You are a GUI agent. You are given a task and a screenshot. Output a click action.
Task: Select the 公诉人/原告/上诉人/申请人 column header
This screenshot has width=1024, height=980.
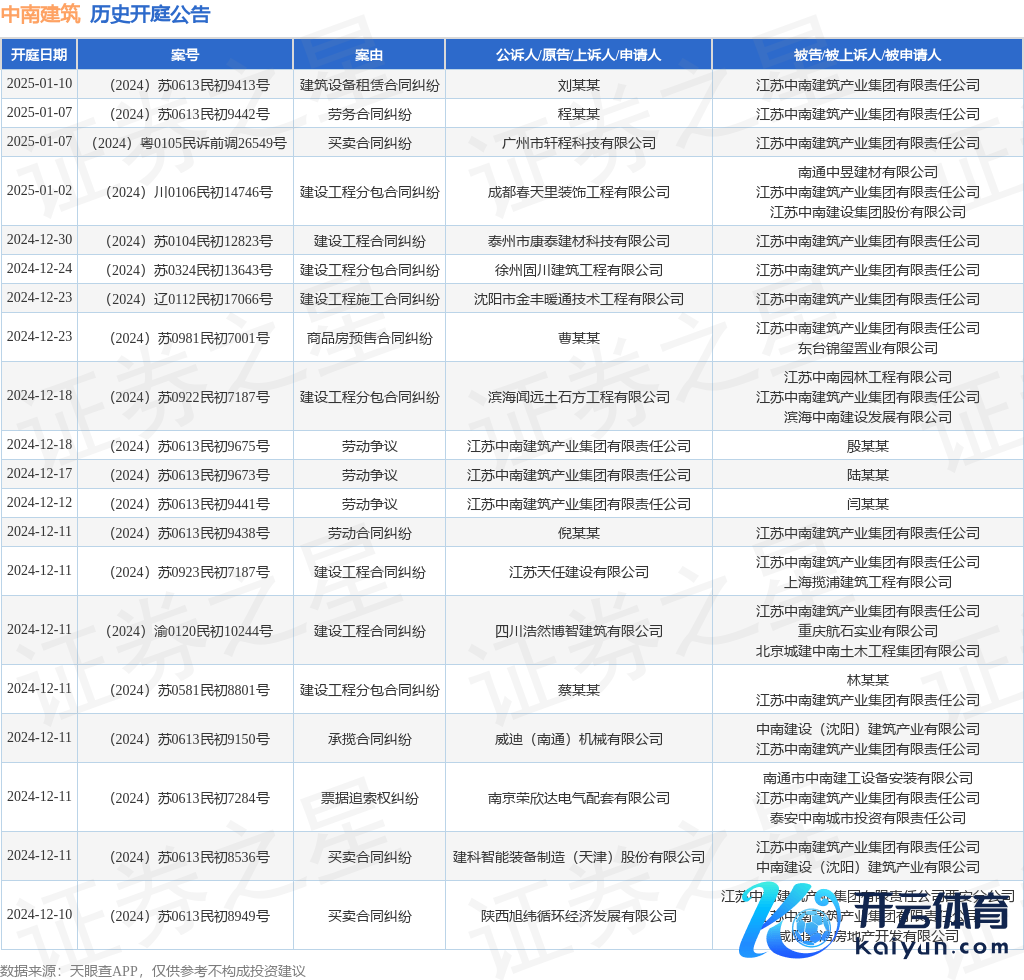pos(578,55)
